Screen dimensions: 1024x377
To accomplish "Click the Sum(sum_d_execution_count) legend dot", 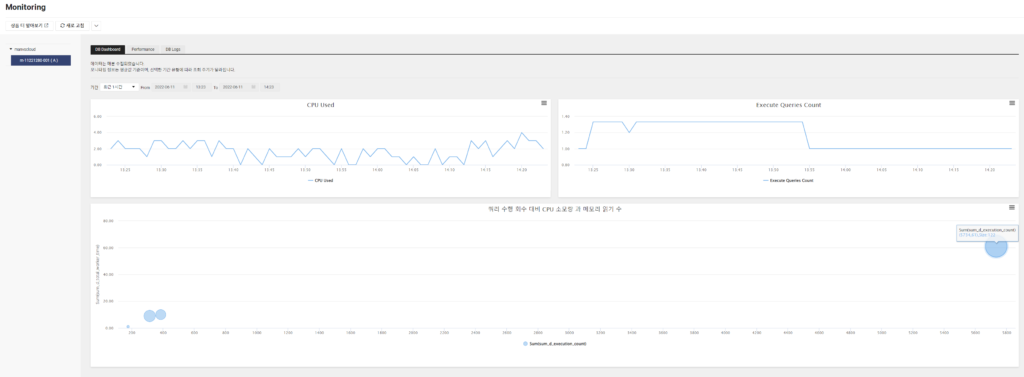I will tap(526, 343).
